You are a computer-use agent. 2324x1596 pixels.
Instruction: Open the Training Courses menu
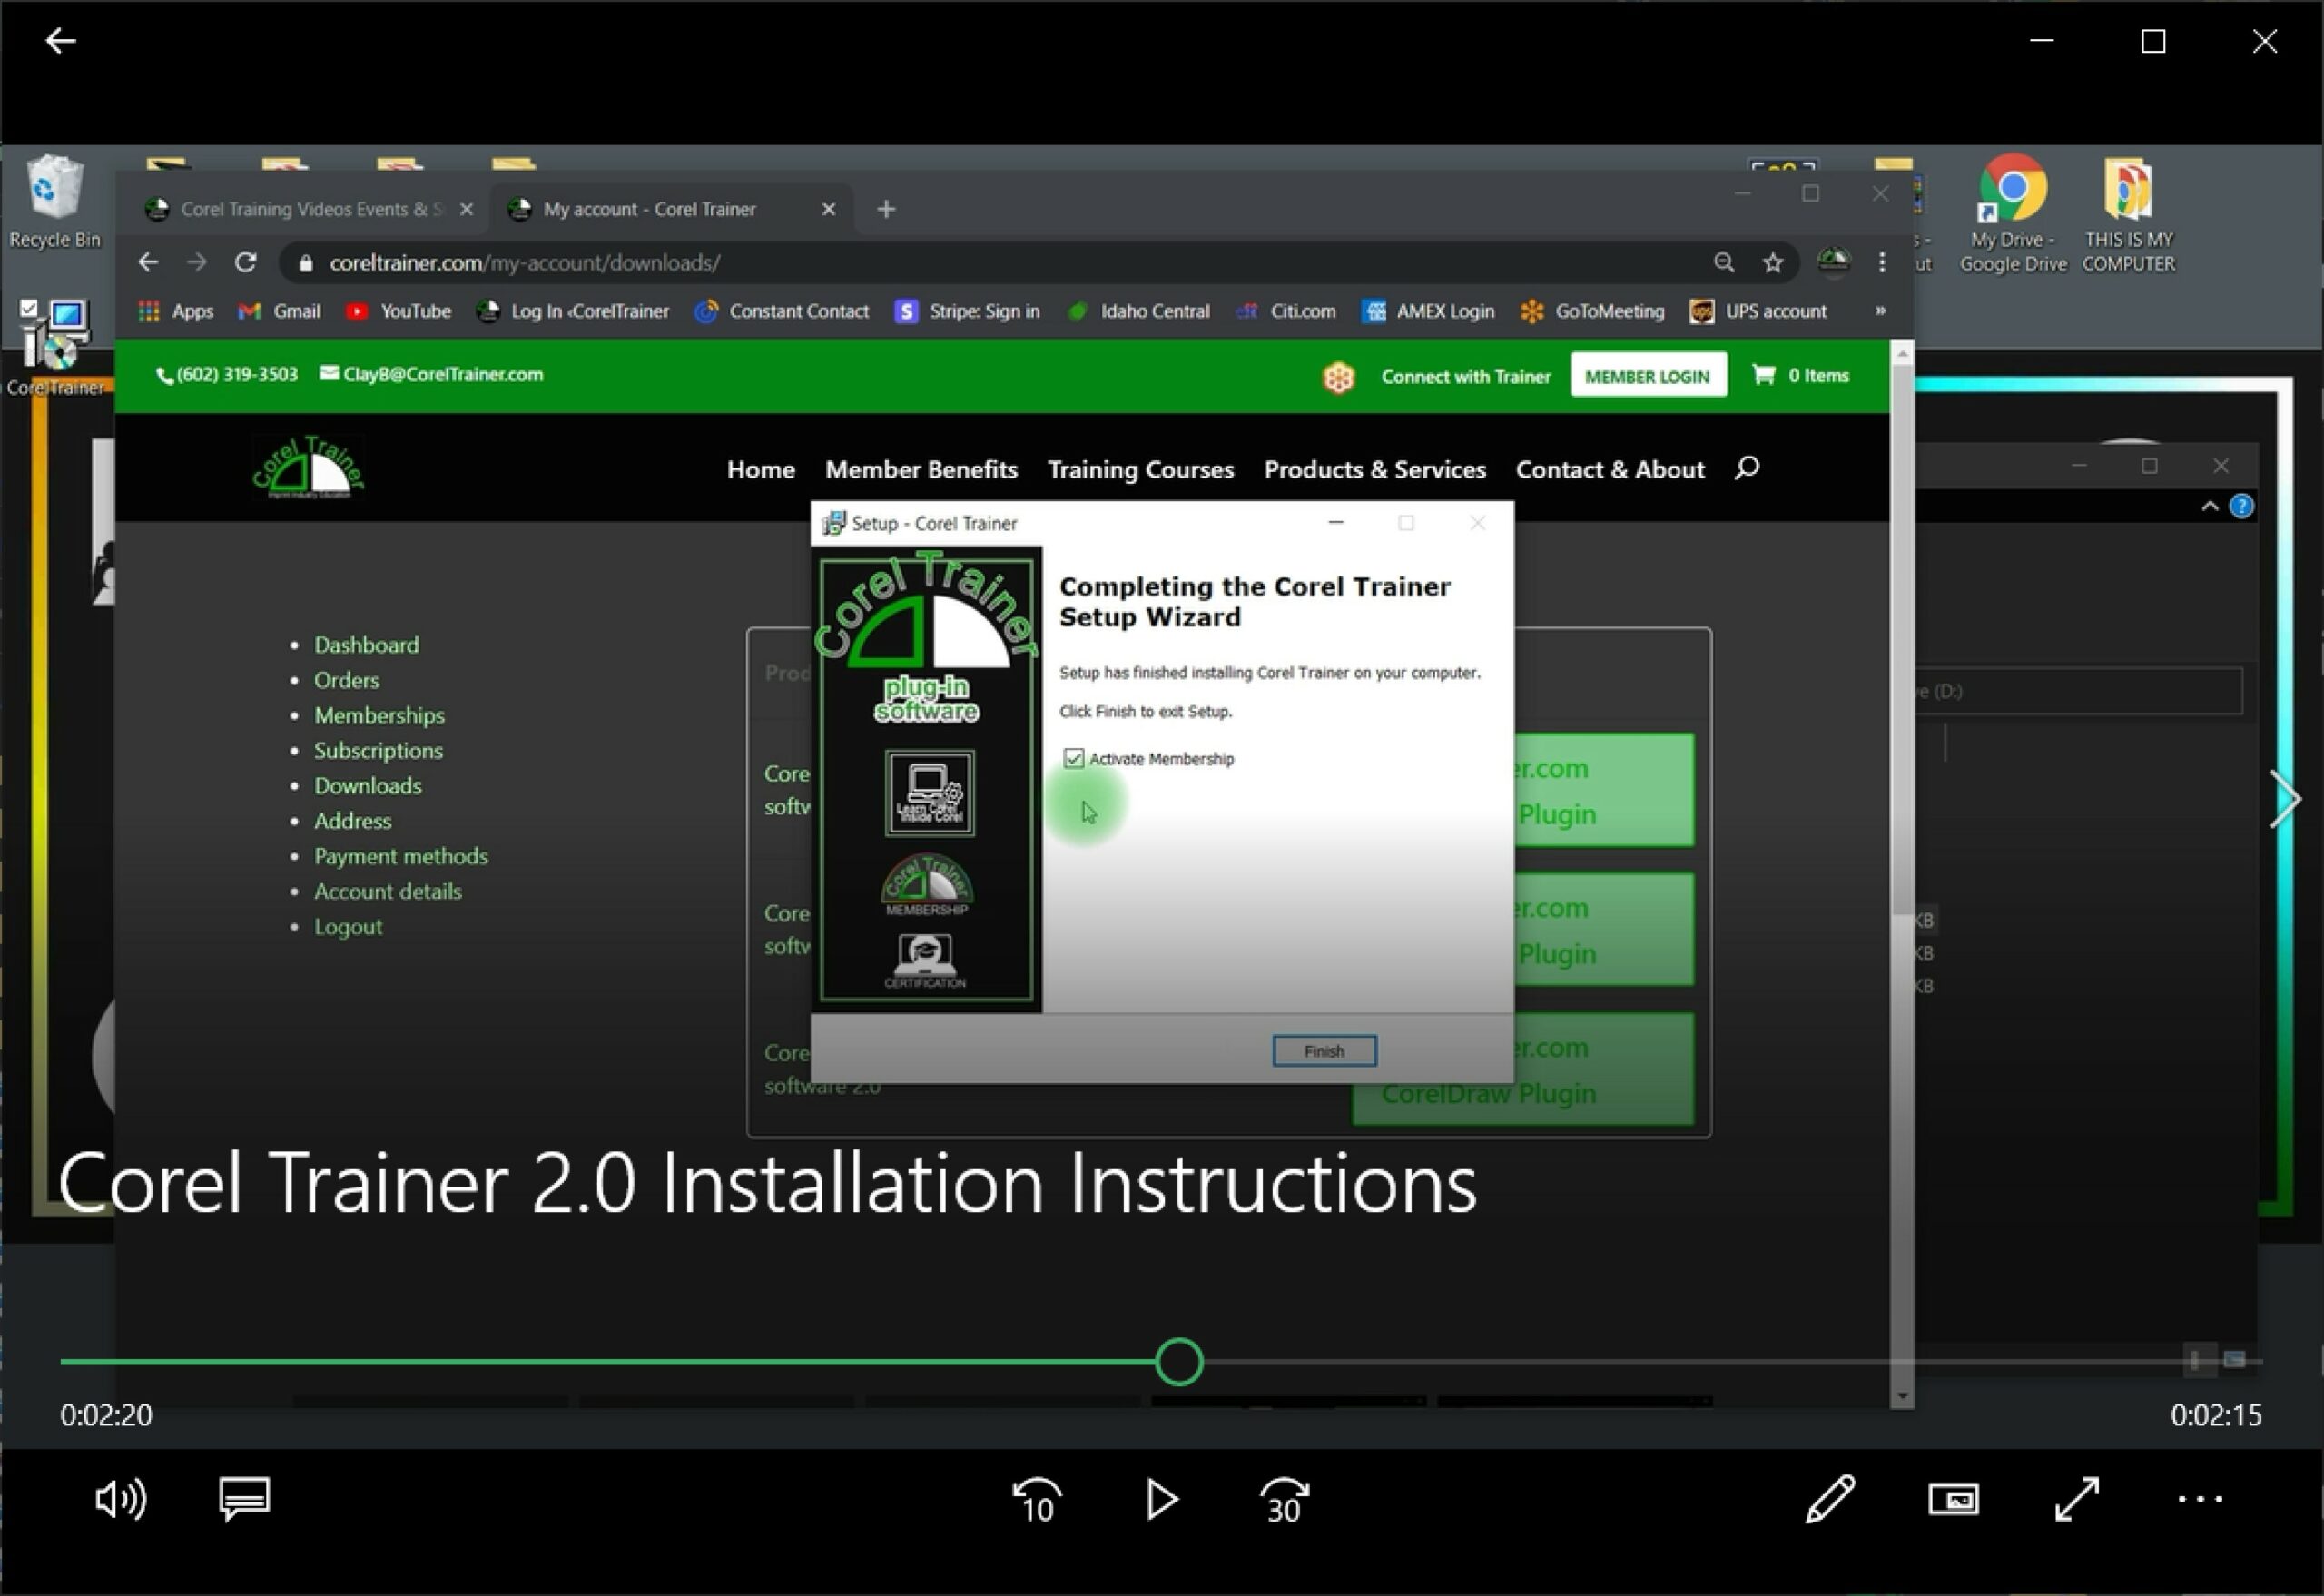1140,469
